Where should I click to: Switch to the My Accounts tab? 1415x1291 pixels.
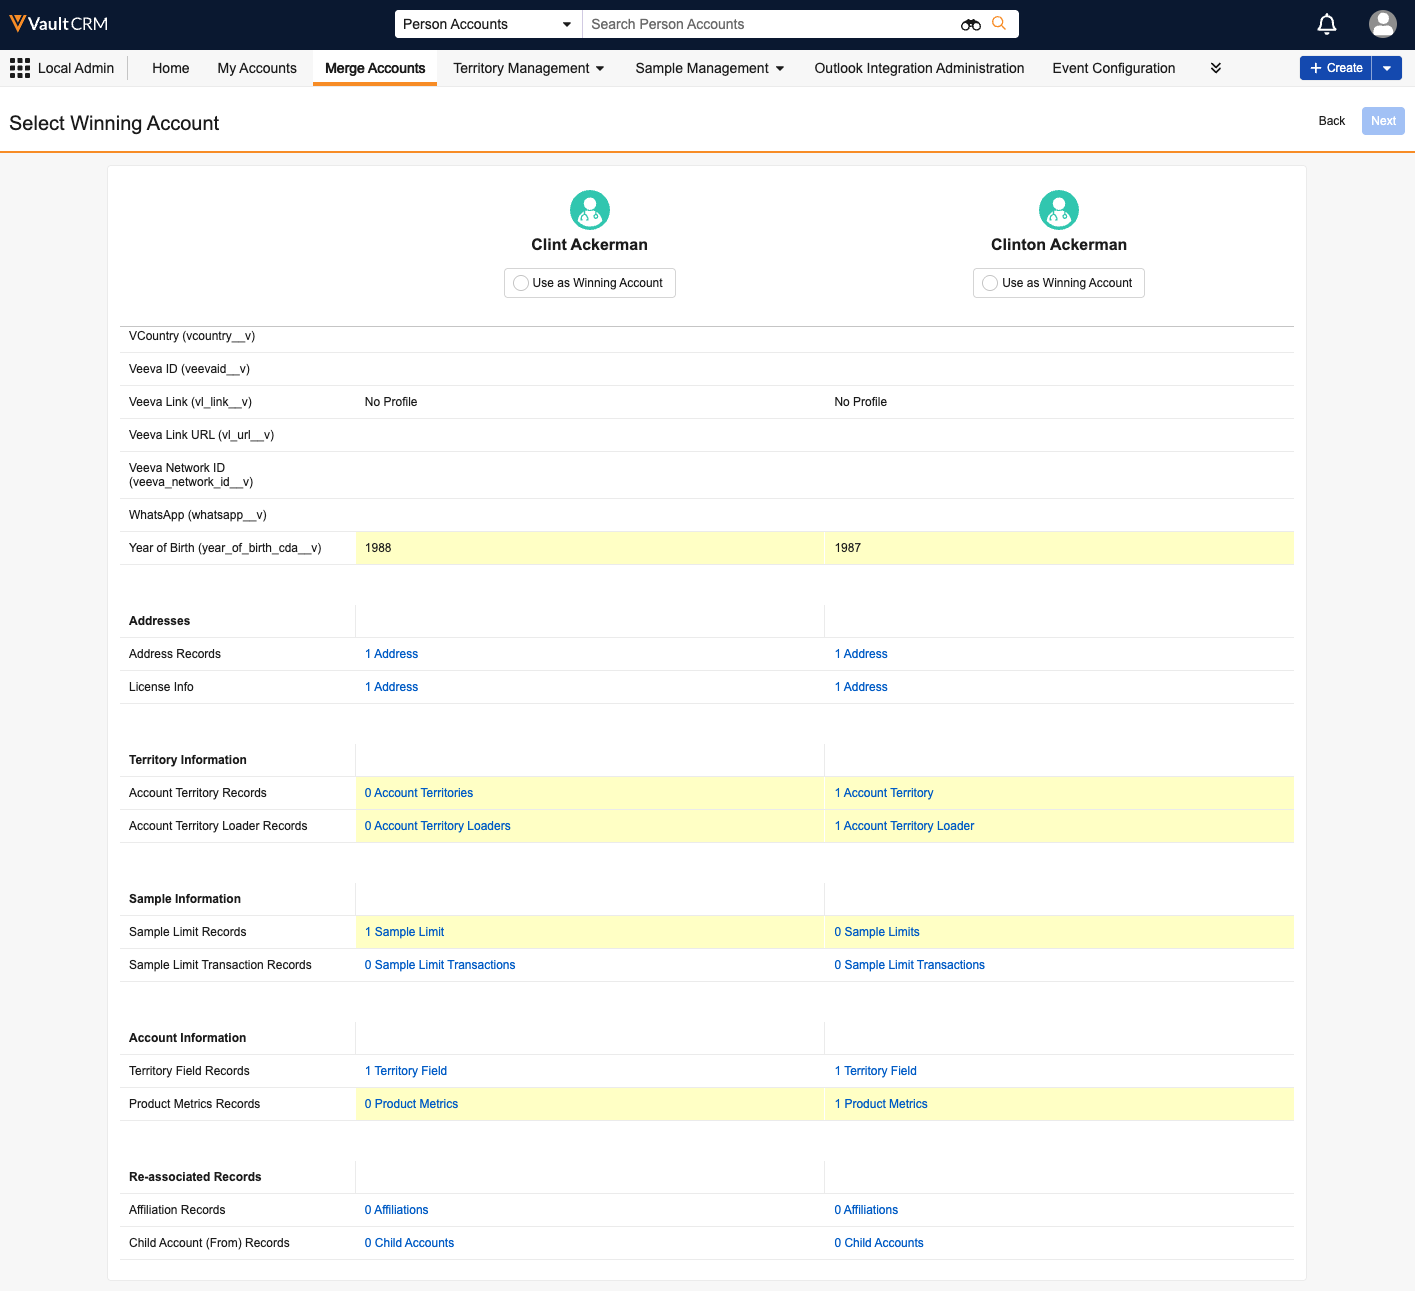pos(257,68)
